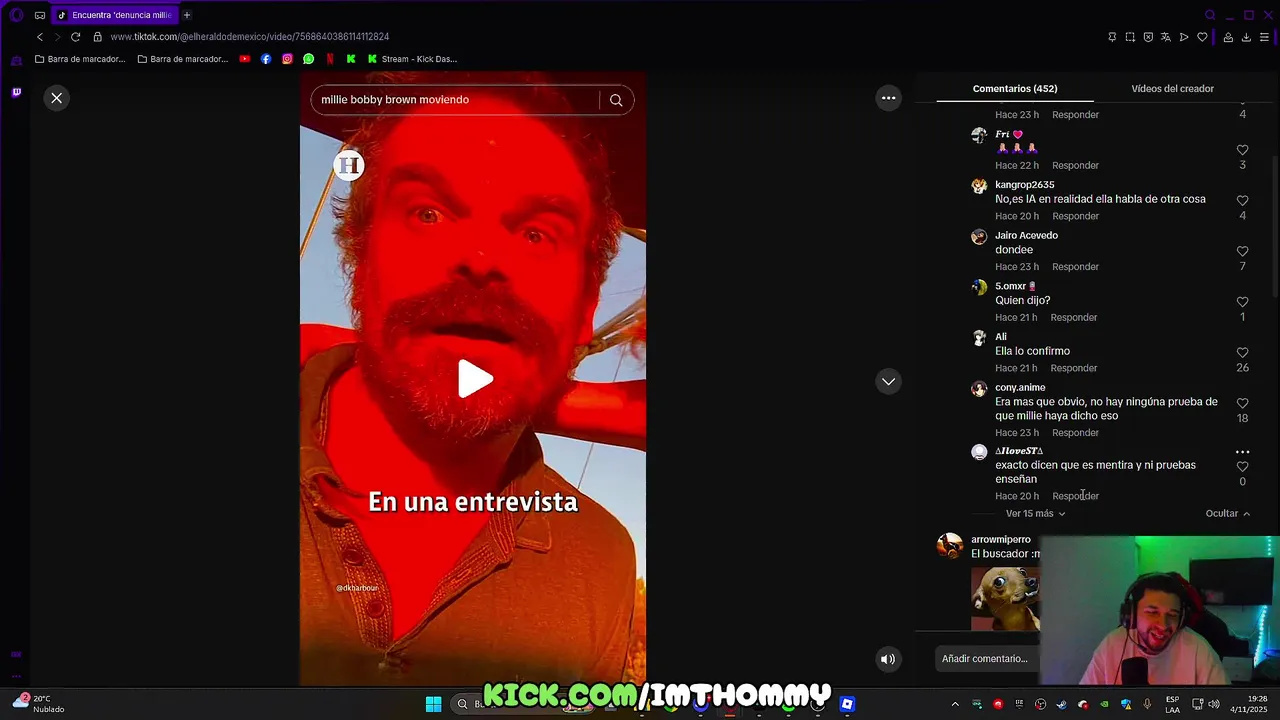Open the Netflix bookmark

330,59
